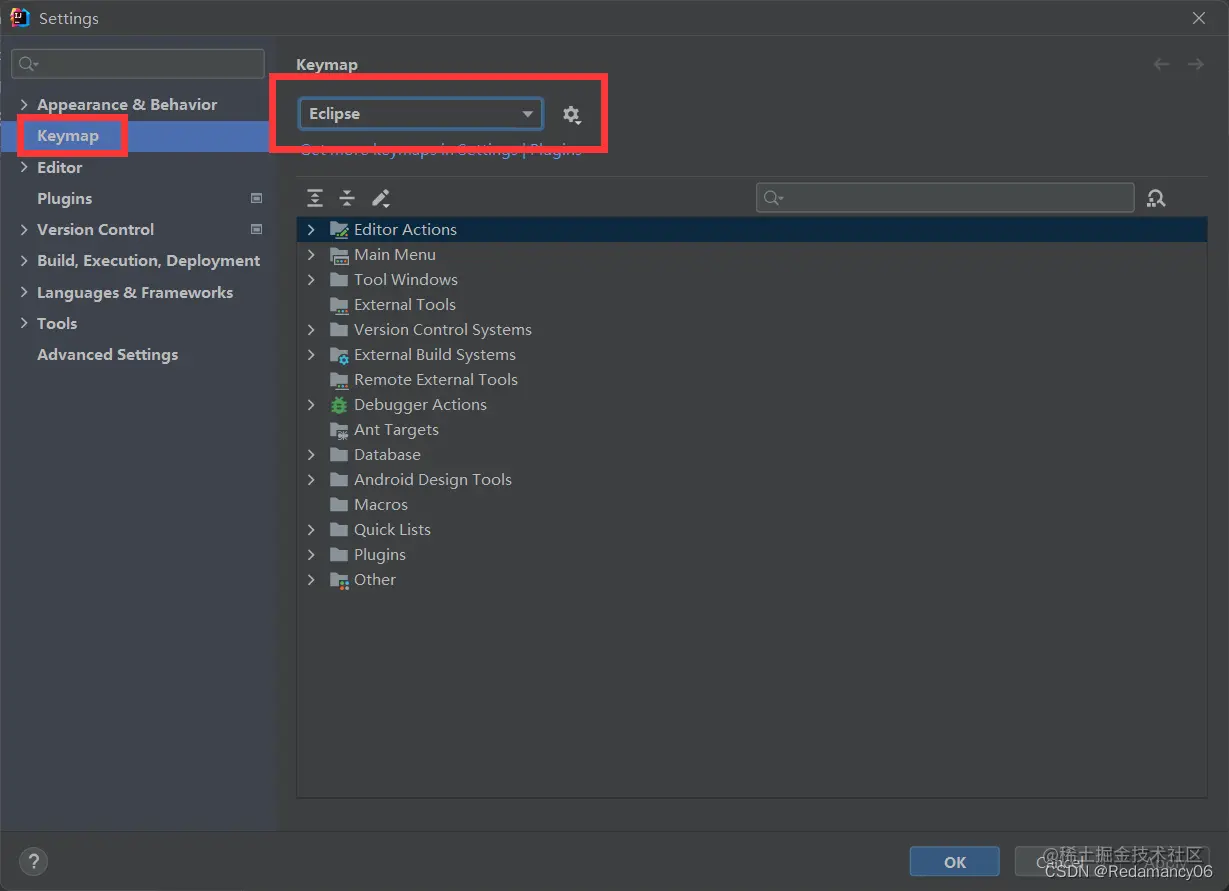Click the back navigation arrow

[x=1161, y=64]
